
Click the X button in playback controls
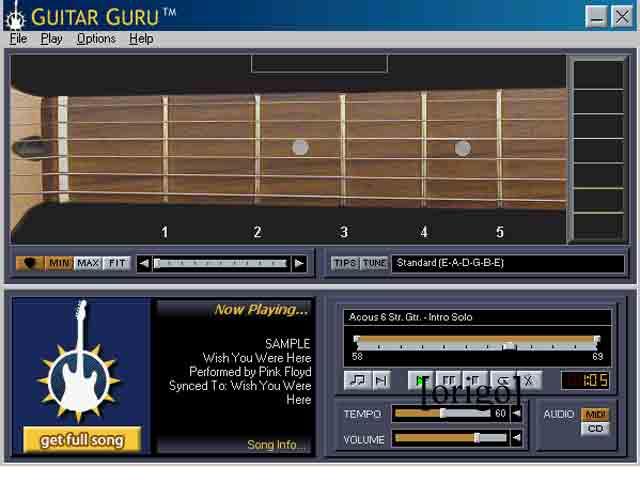(529, 381)
